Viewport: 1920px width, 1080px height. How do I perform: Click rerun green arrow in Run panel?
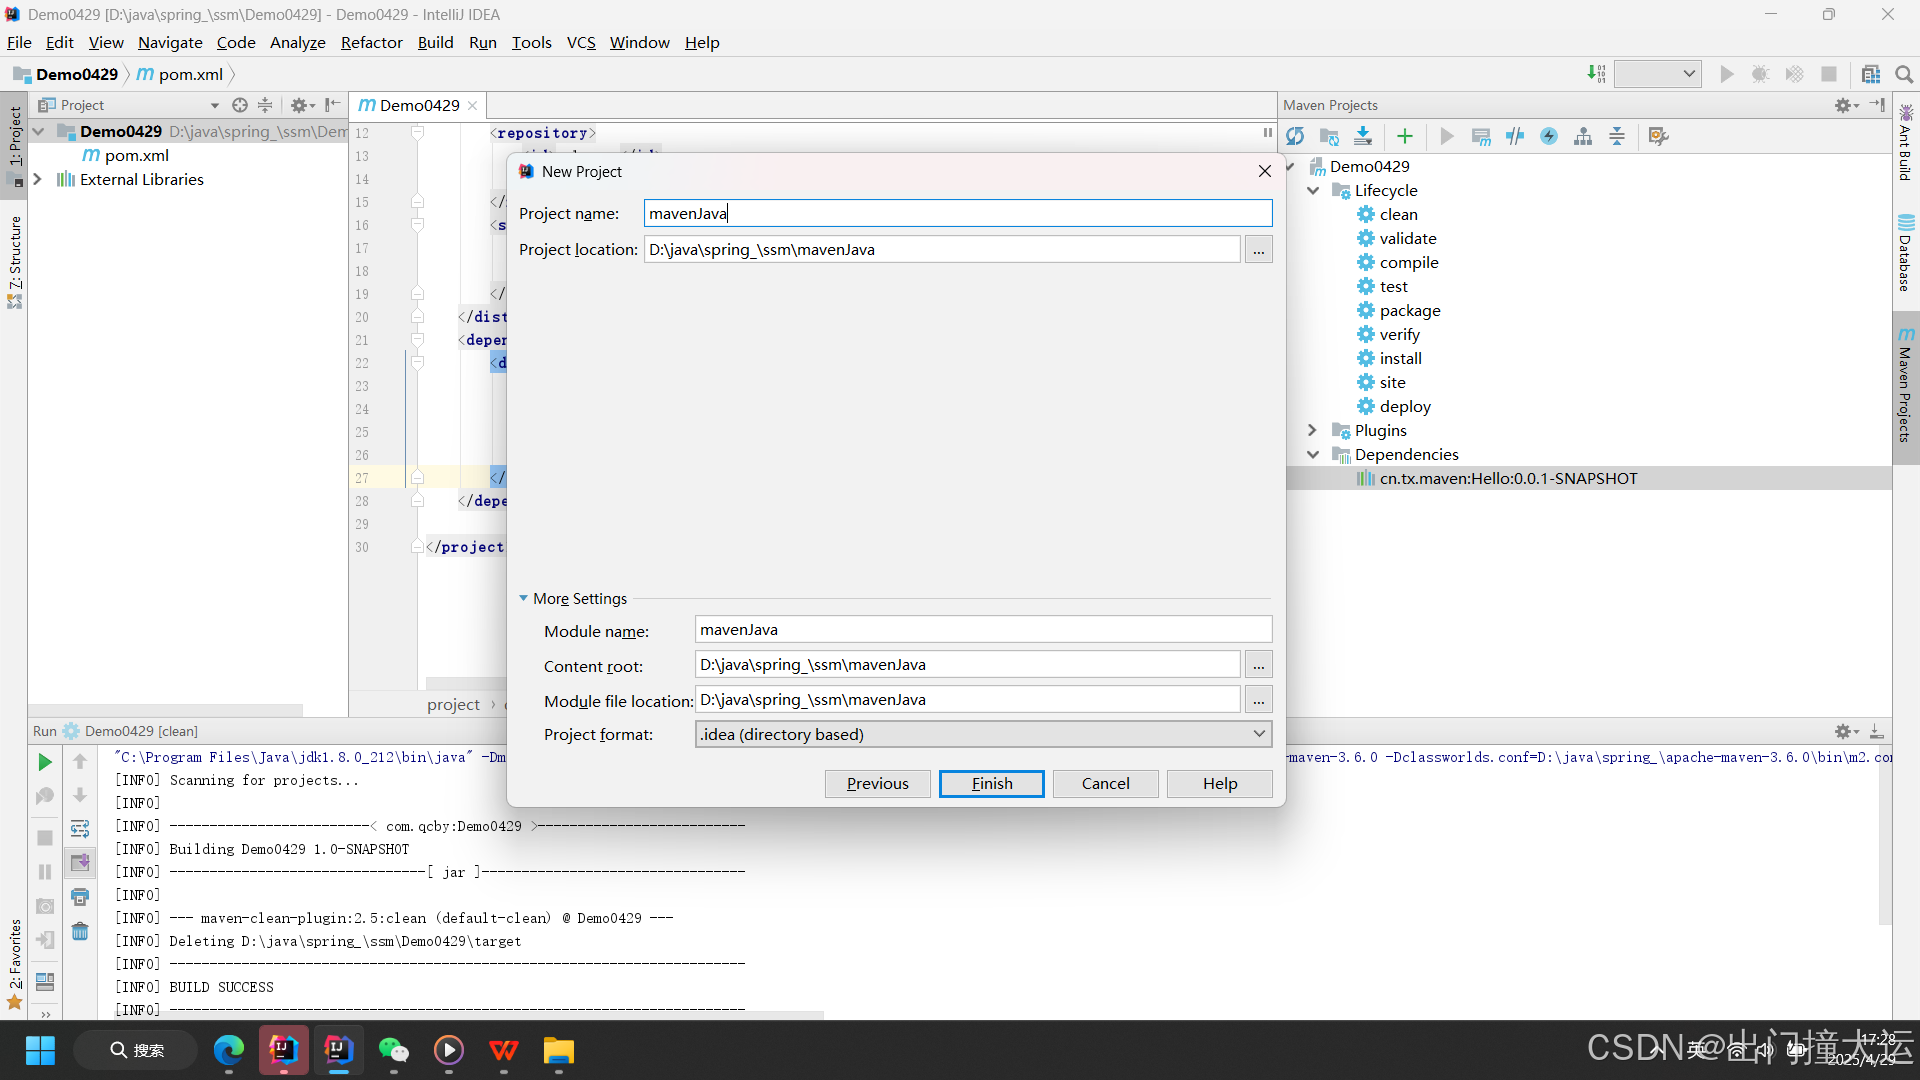pyautogui.click(x=45, y=762)
